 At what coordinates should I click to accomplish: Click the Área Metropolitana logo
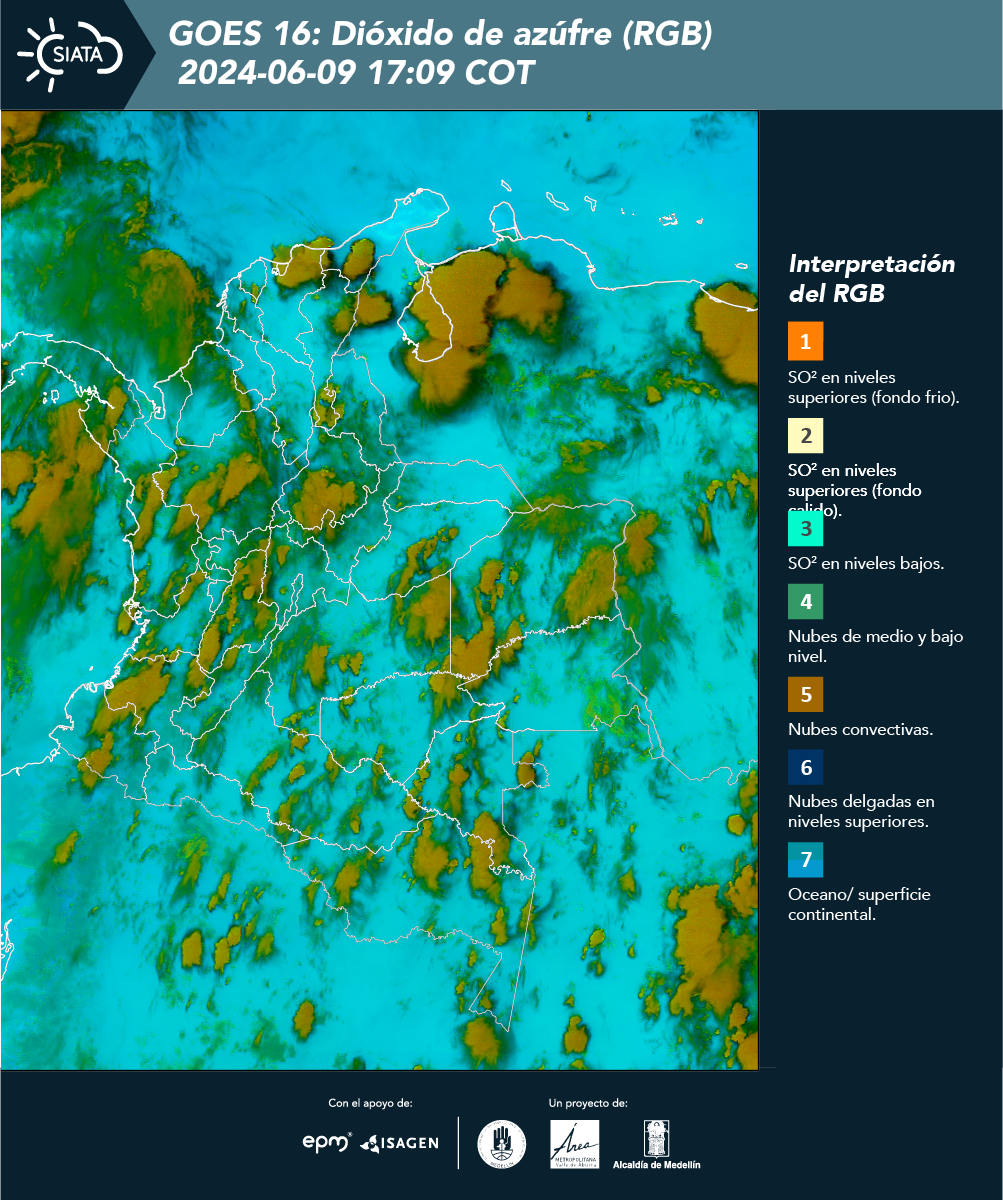[x=575, y=1144]
